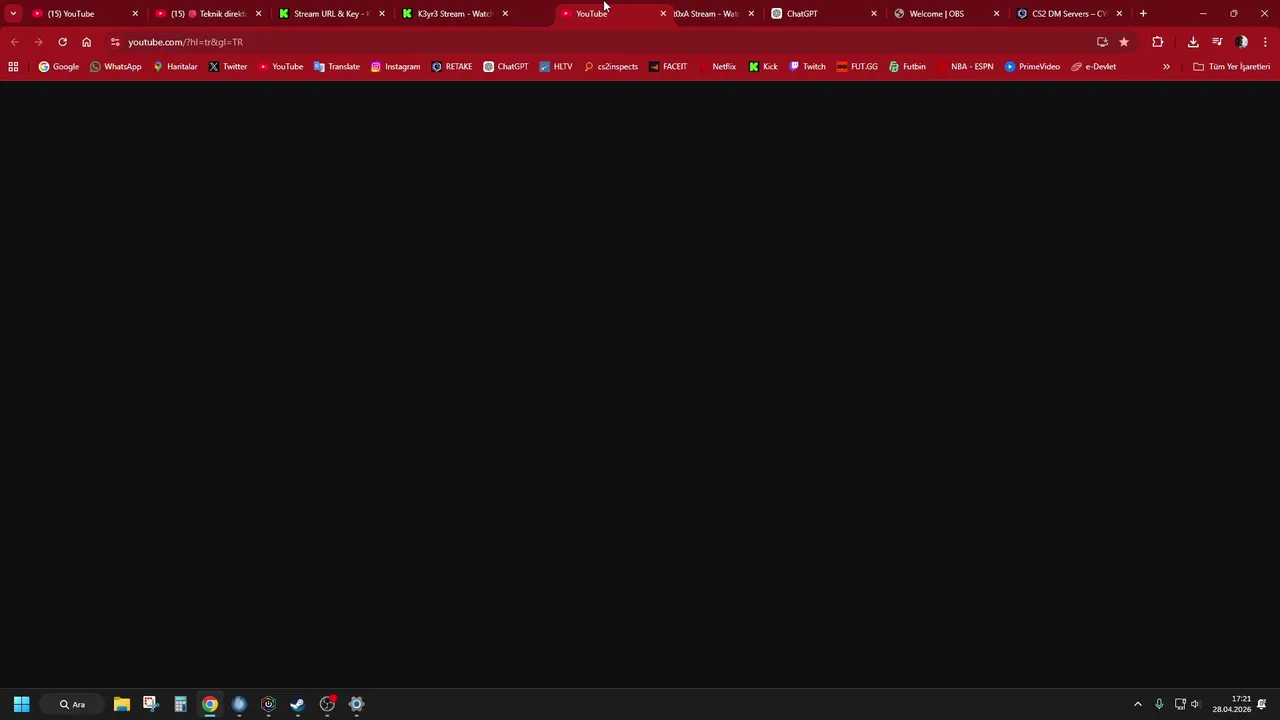Open Settings gear in the taskbar
1280x720 pixels.
click(356, 704)
